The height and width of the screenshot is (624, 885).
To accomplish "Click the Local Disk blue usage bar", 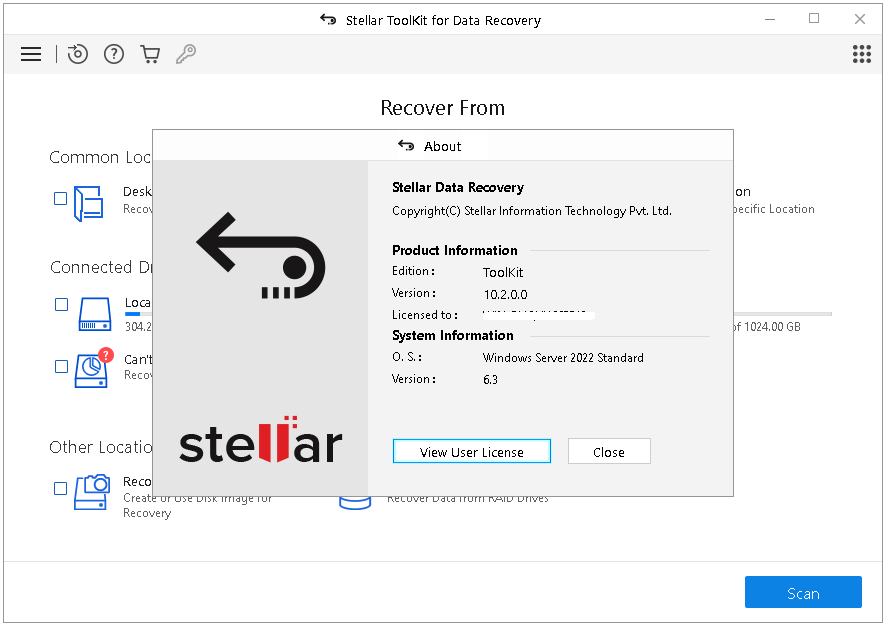I will point(132,314).
